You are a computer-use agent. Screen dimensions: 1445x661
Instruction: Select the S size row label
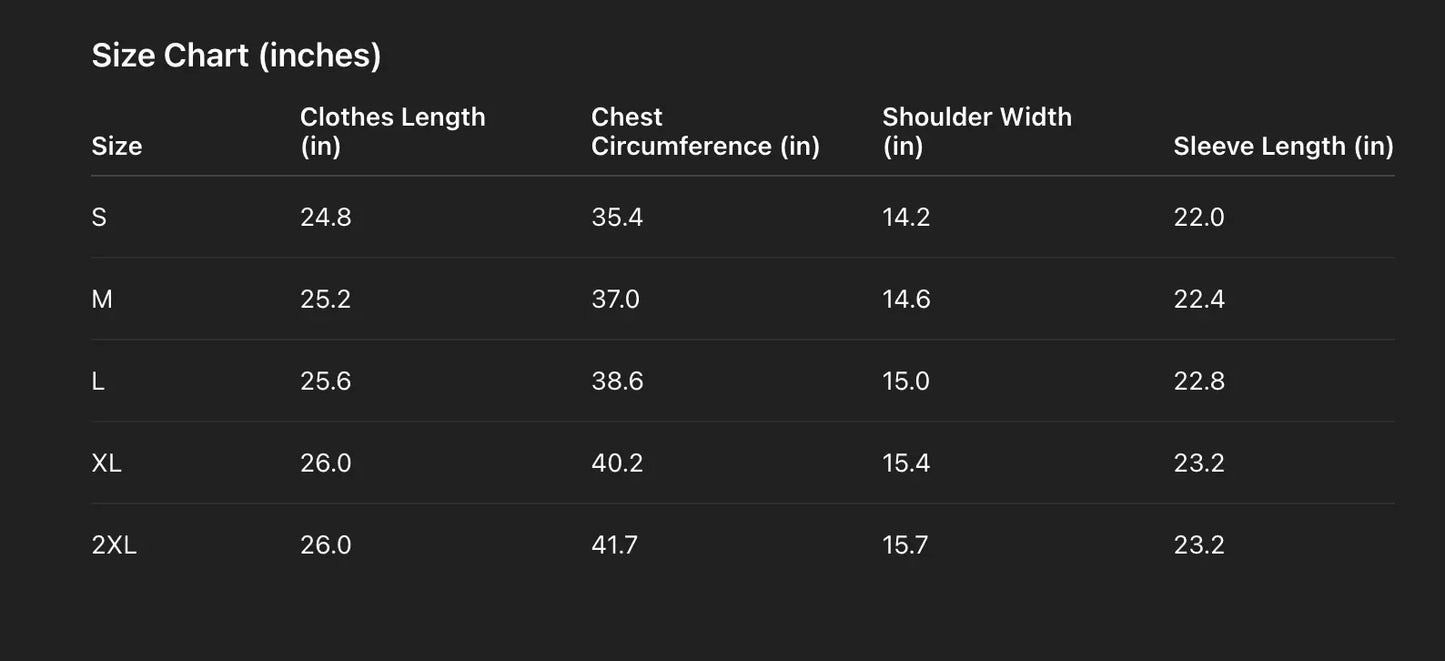click(99, 217)
